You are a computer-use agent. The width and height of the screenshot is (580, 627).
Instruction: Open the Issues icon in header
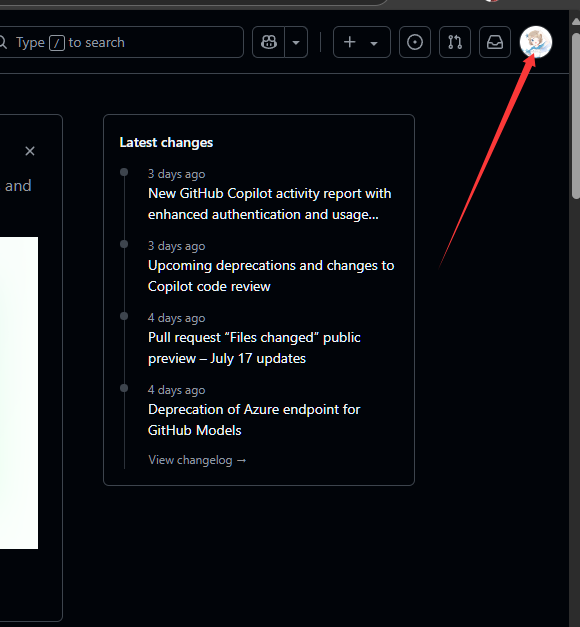(415, 42)
